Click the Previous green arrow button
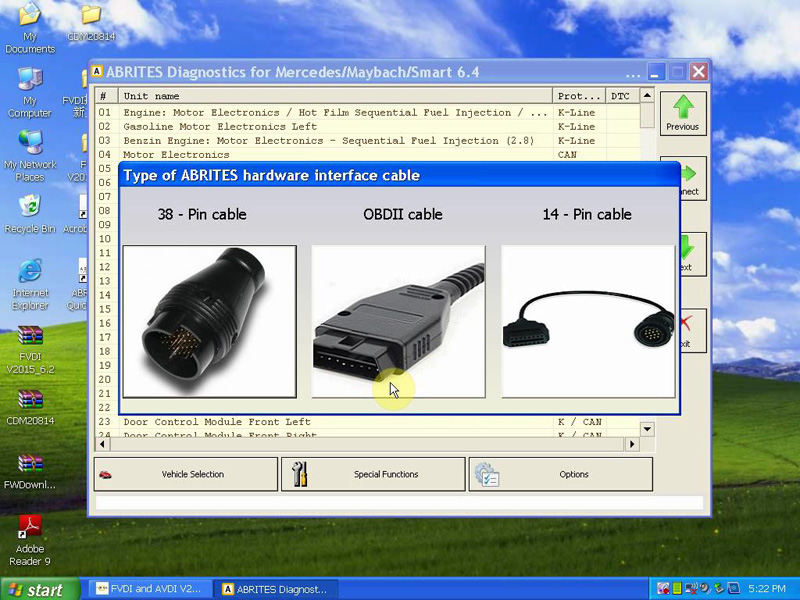 (682, 112)
